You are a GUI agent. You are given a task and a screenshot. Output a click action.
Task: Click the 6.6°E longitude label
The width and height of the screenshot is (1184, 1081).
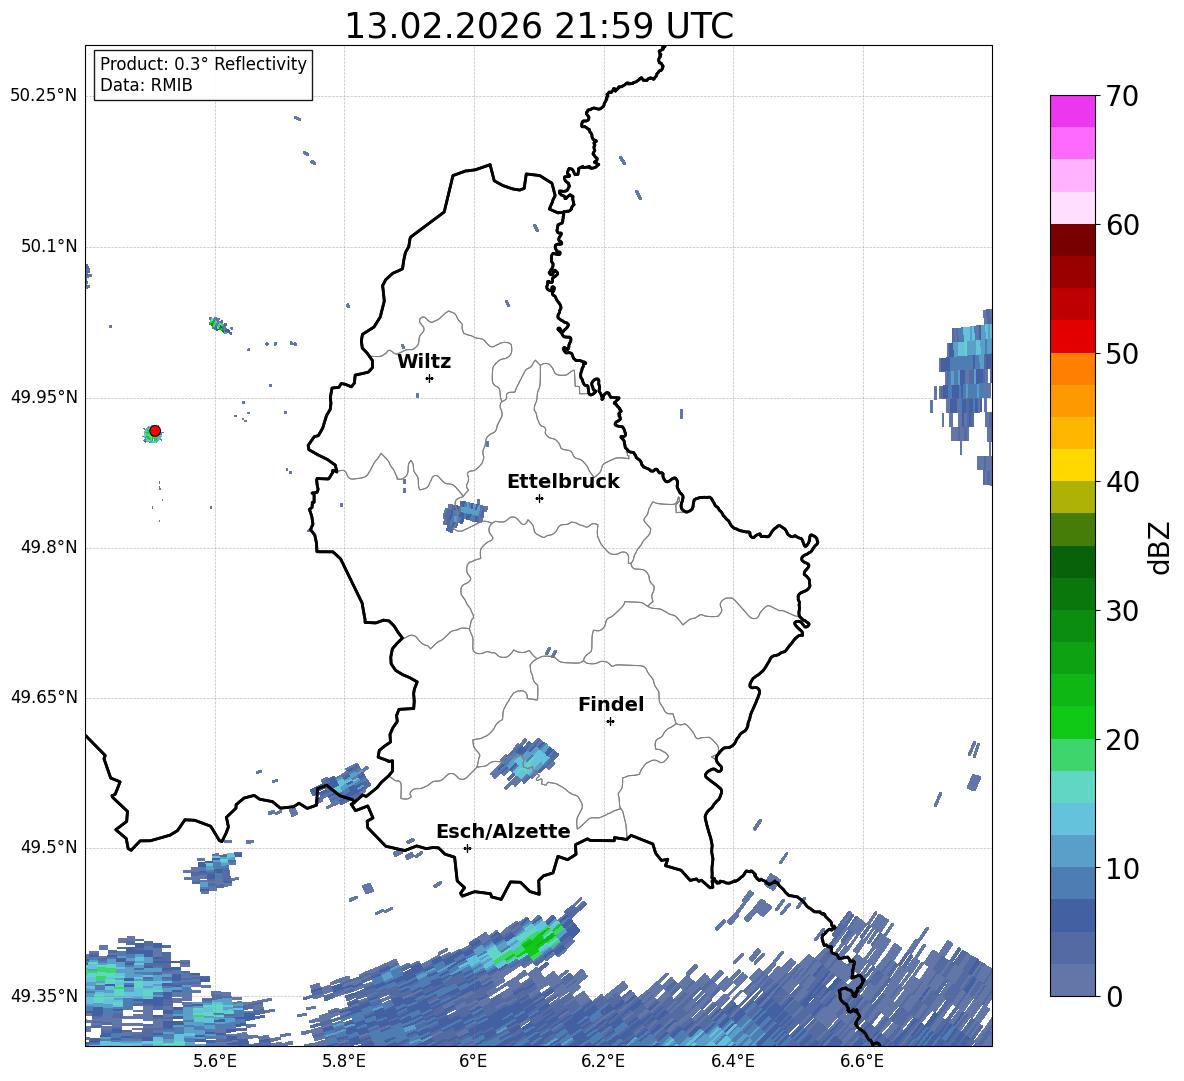click(862, 1061)
